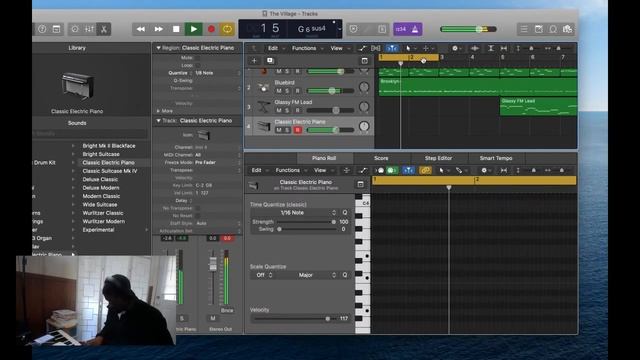Open Quick Help with question mark icon
Screen dimensions: 640x360
click(42, 29)
